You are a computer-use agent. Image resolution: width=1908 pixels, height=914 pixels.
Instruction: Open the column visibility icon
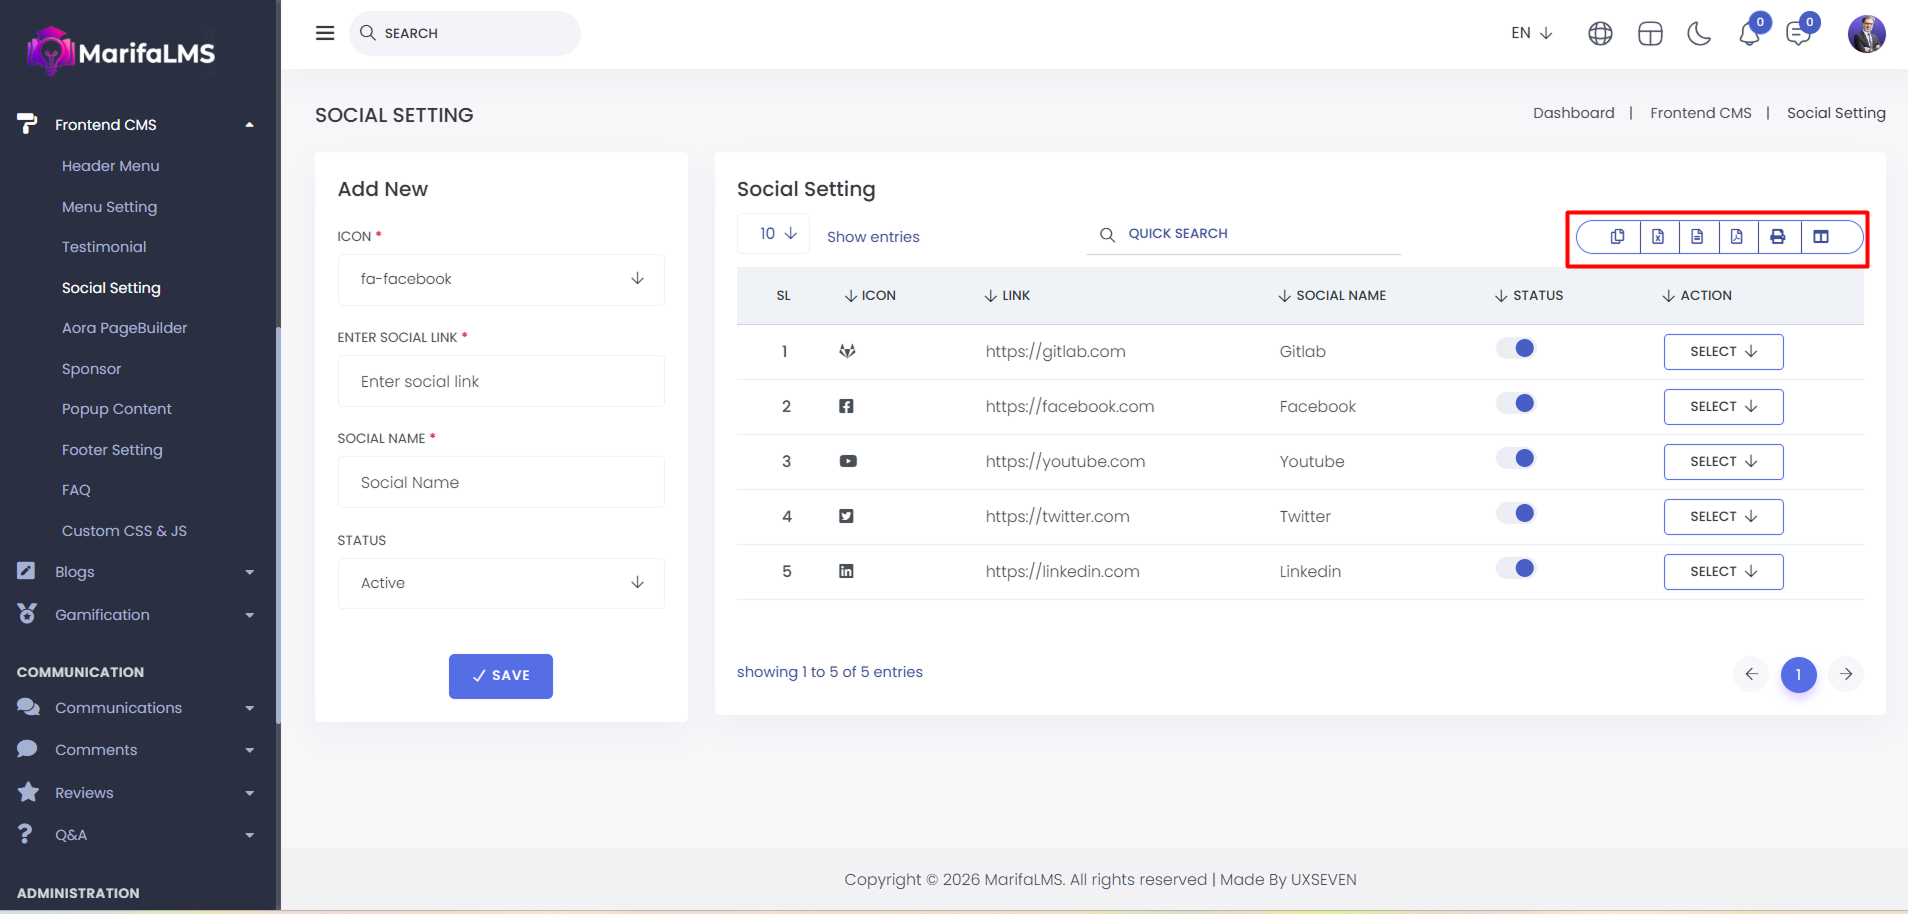1821,237
